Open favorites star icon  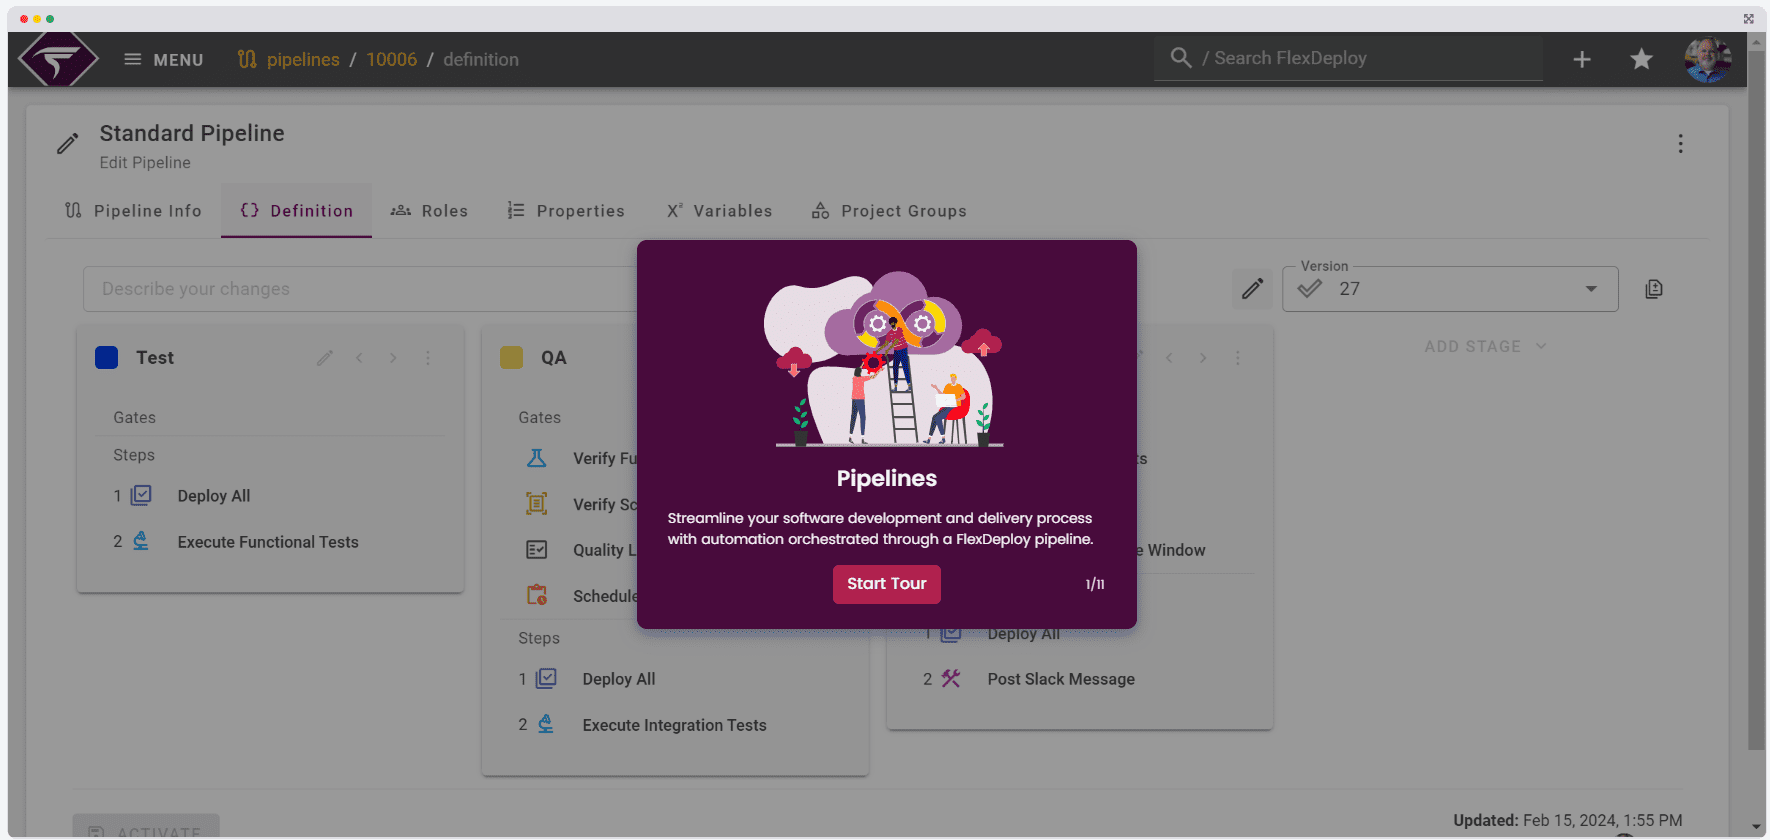coord(1641,60)
